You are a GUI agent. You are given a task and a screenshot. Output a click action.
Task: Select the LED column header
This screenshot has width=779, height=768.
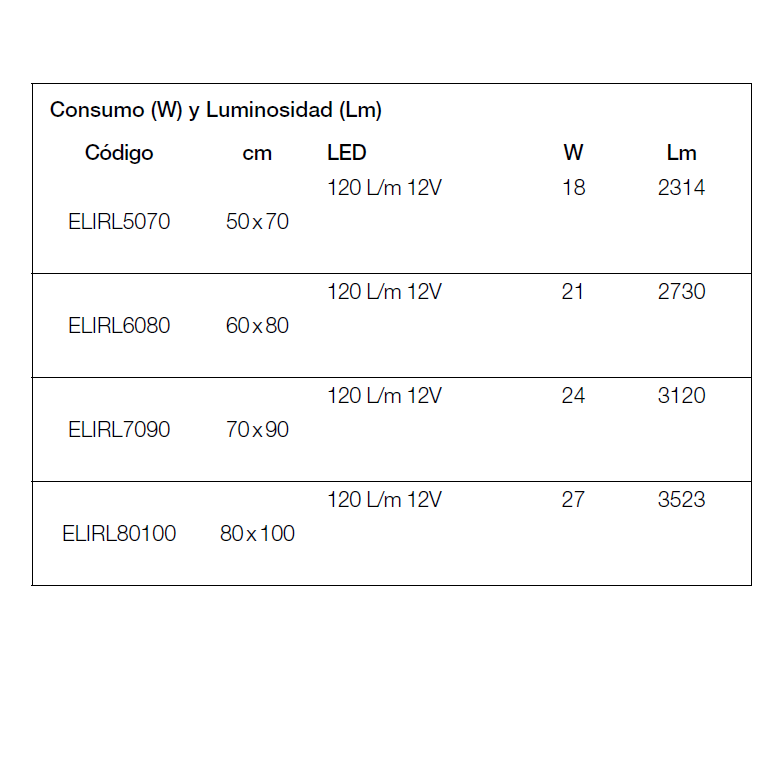click(x=347, y=153)
